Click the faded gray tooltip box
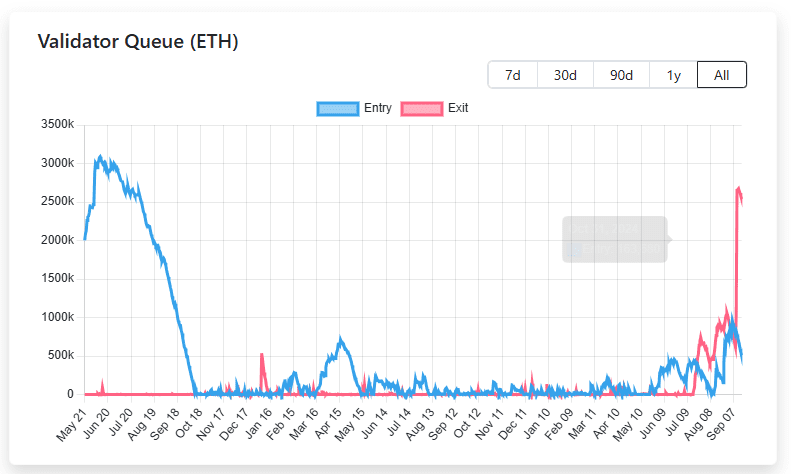The image size is (791, 474). click(x=614, y=239)
